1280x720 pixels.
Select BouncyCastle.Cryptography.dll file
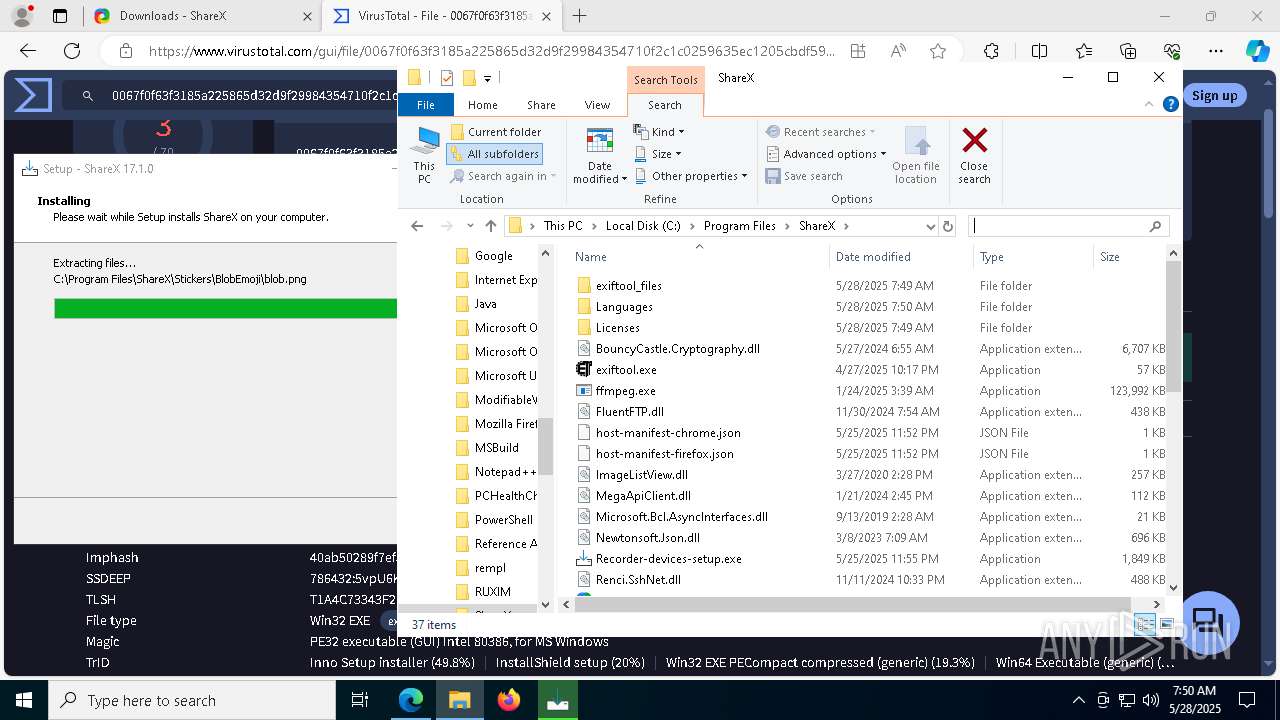pos(677,349)
